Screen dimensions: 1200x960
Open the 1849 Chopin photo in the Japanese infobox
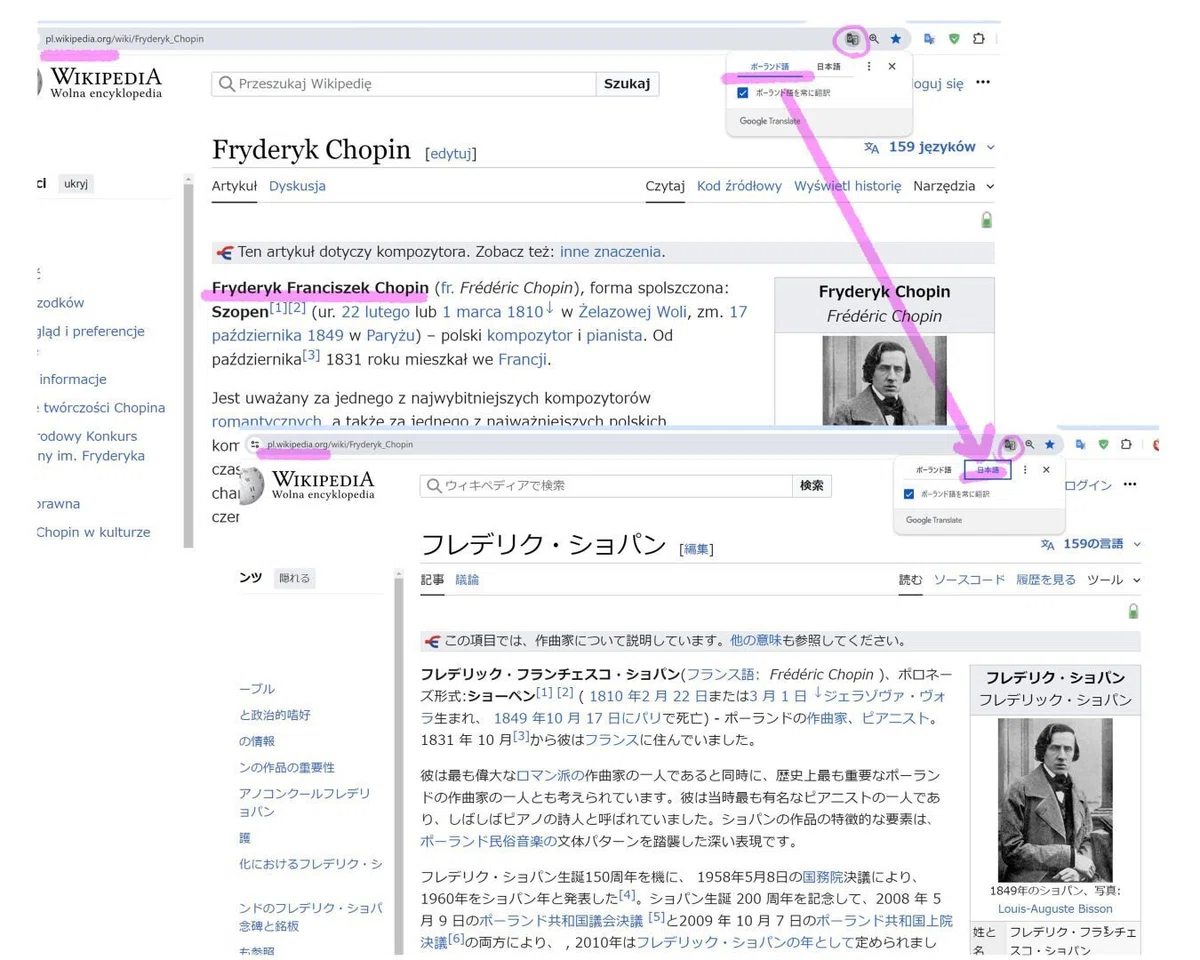tap(1055, 800)
